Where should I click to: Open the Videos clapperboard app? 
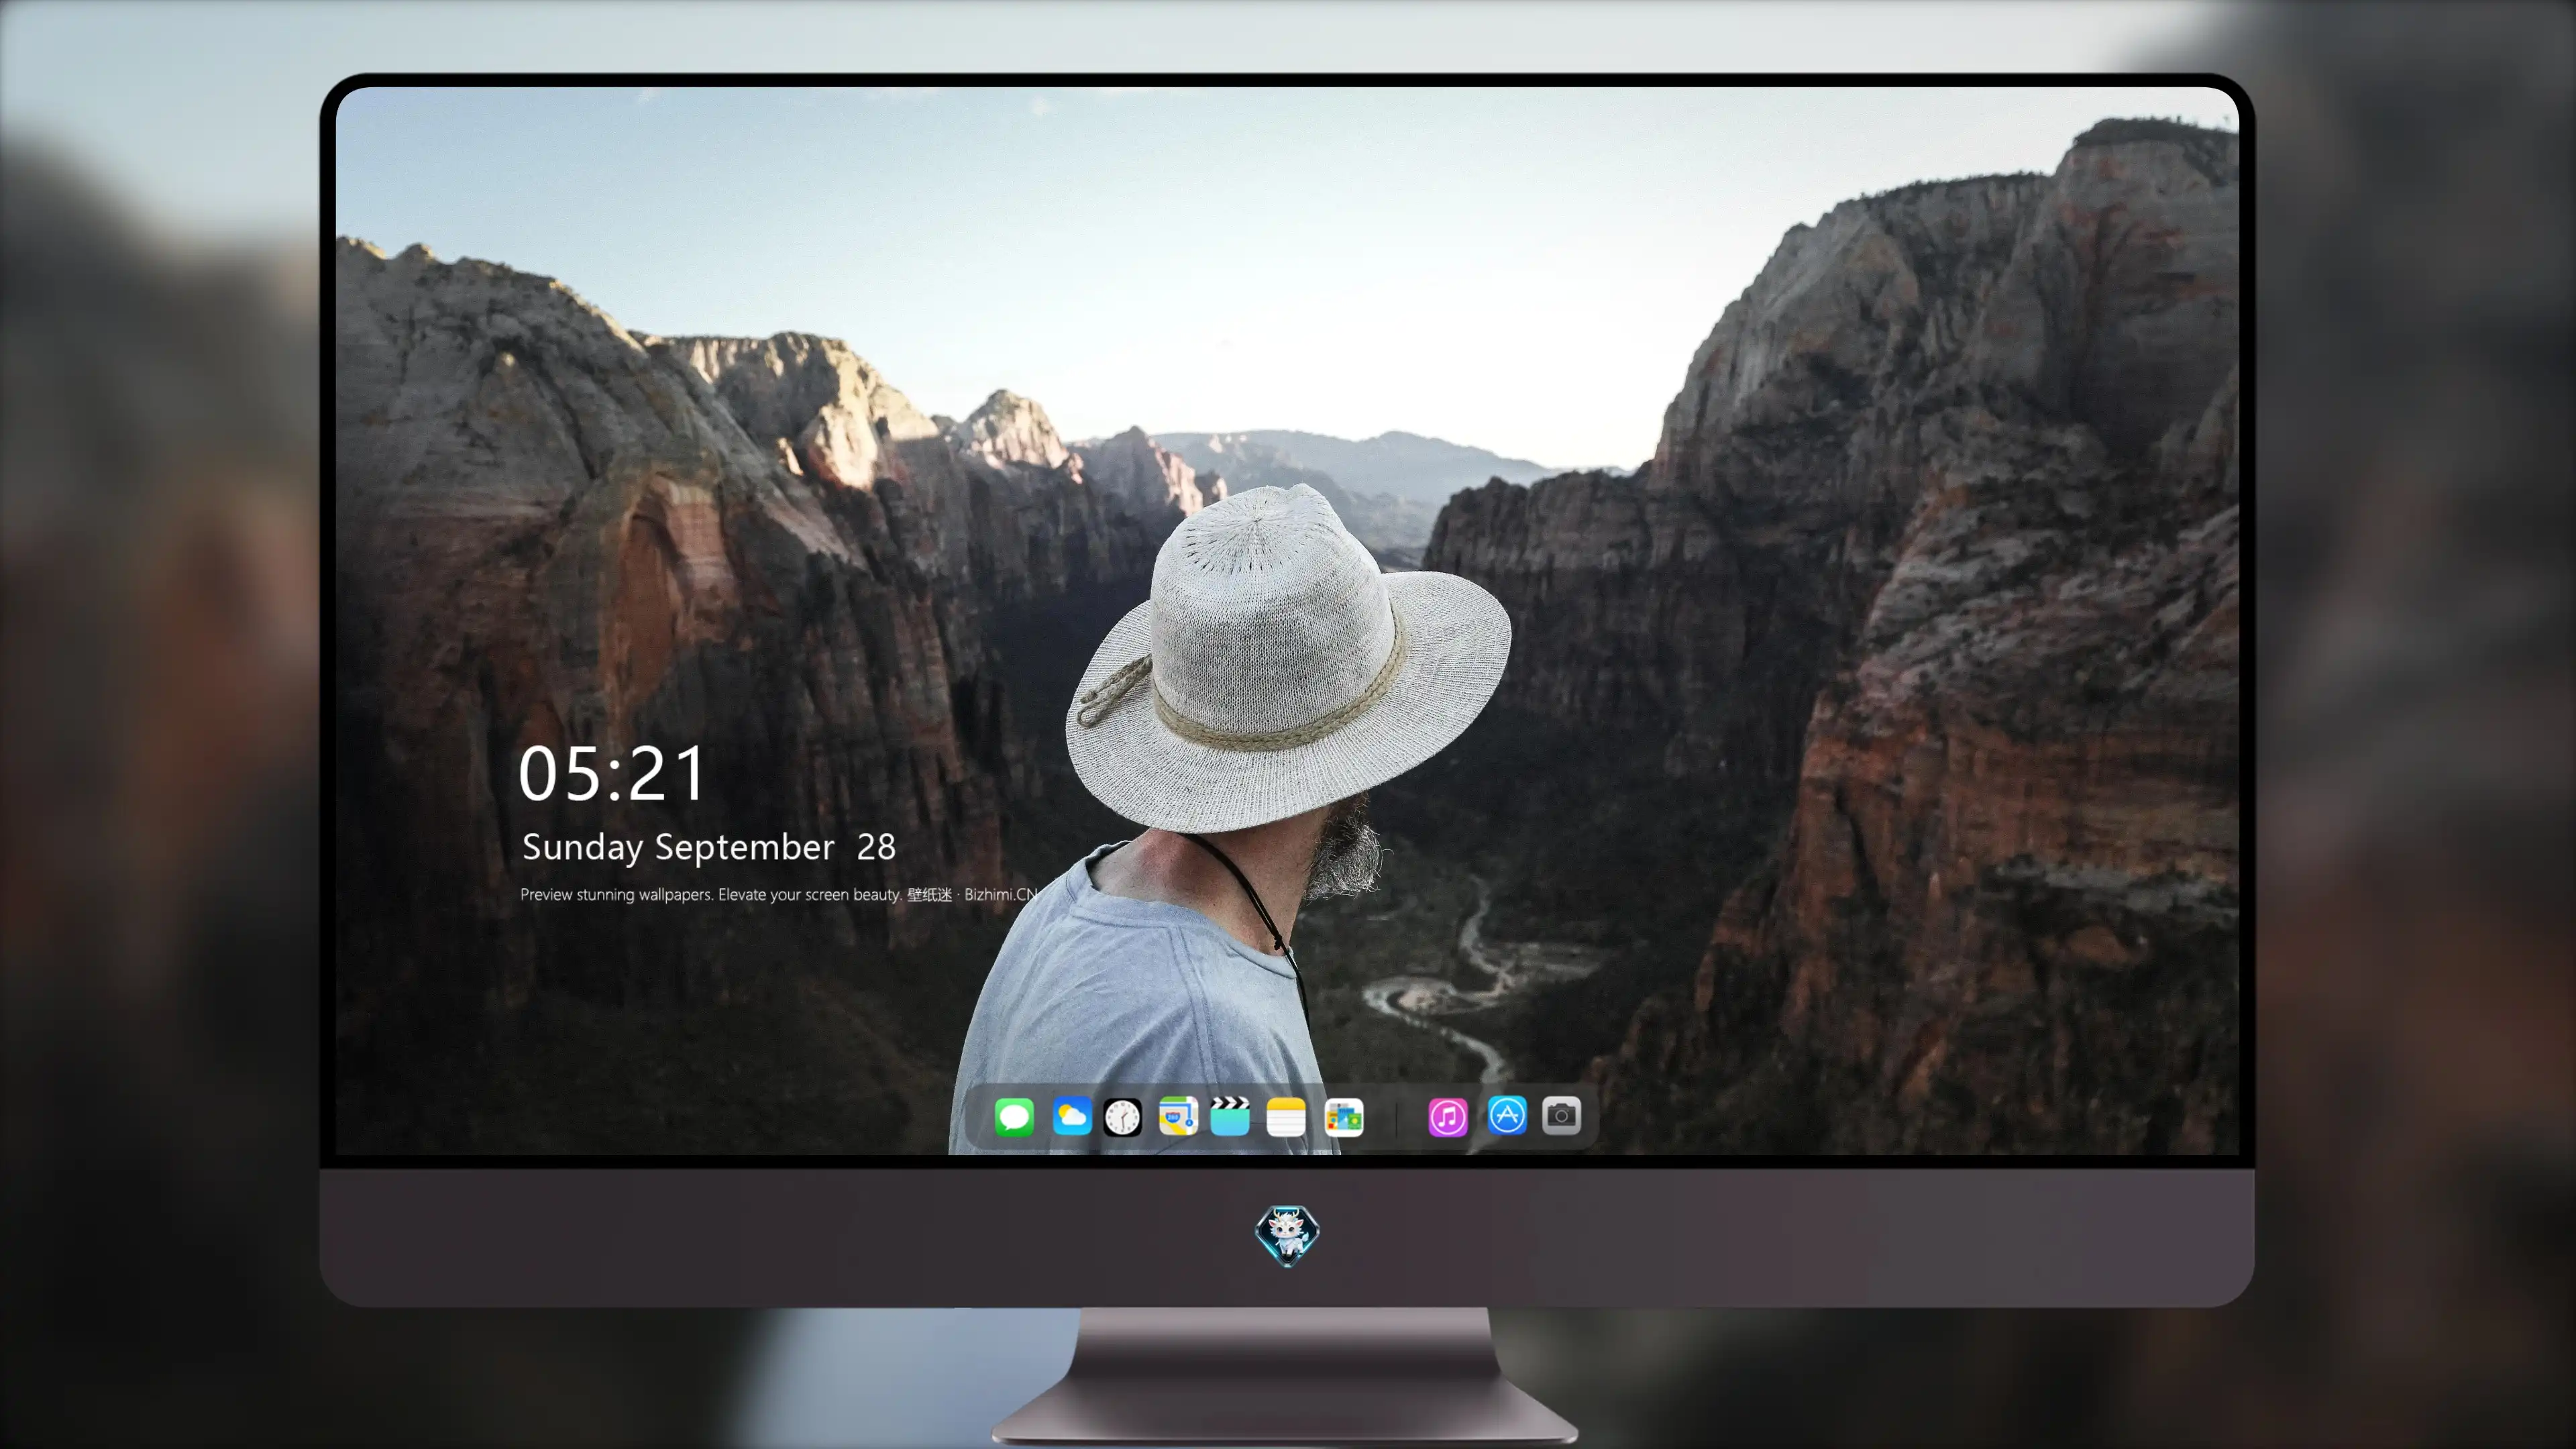[1230, 1116]
